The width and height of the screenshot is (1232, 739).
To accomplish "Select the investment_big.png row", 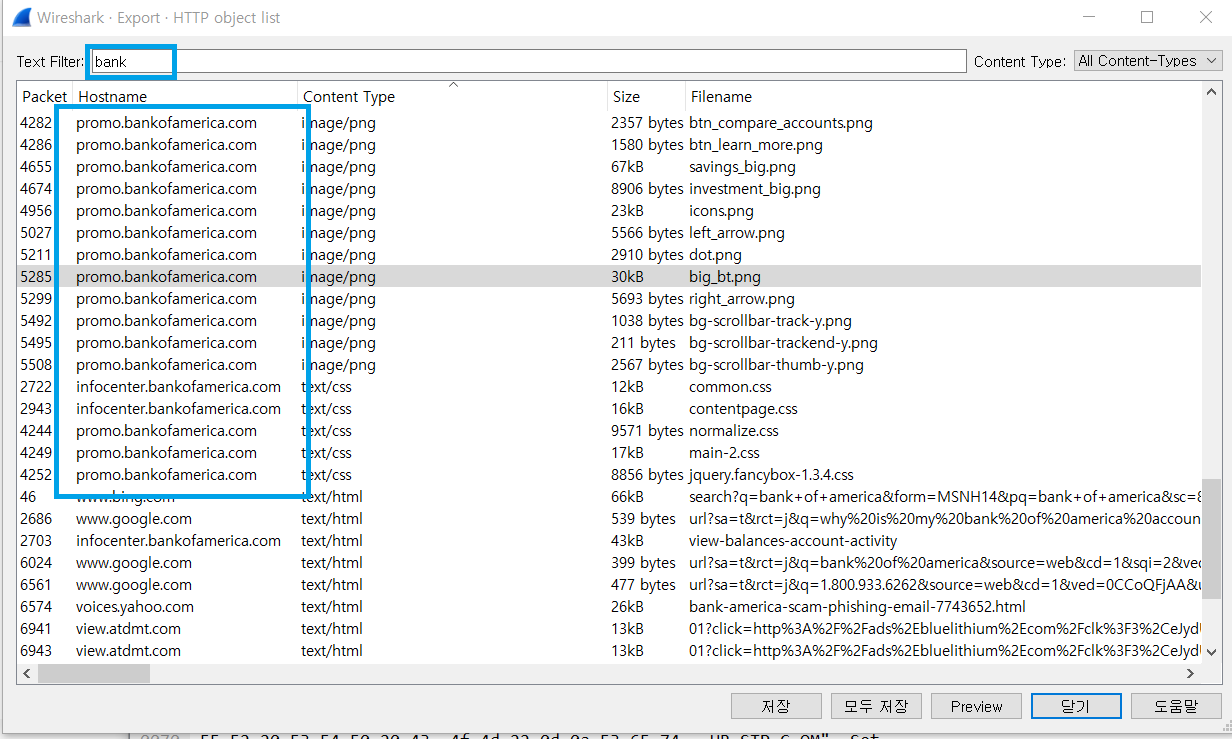I will tap(610, 189).
